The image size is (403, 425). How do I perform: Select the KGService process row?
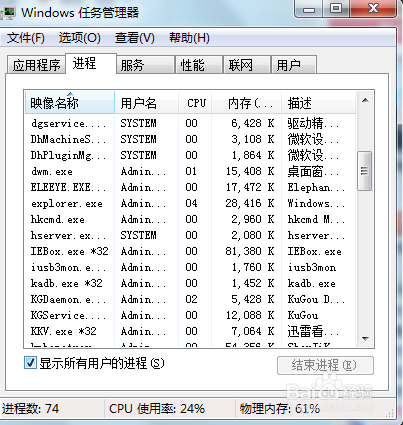point(190,315)
